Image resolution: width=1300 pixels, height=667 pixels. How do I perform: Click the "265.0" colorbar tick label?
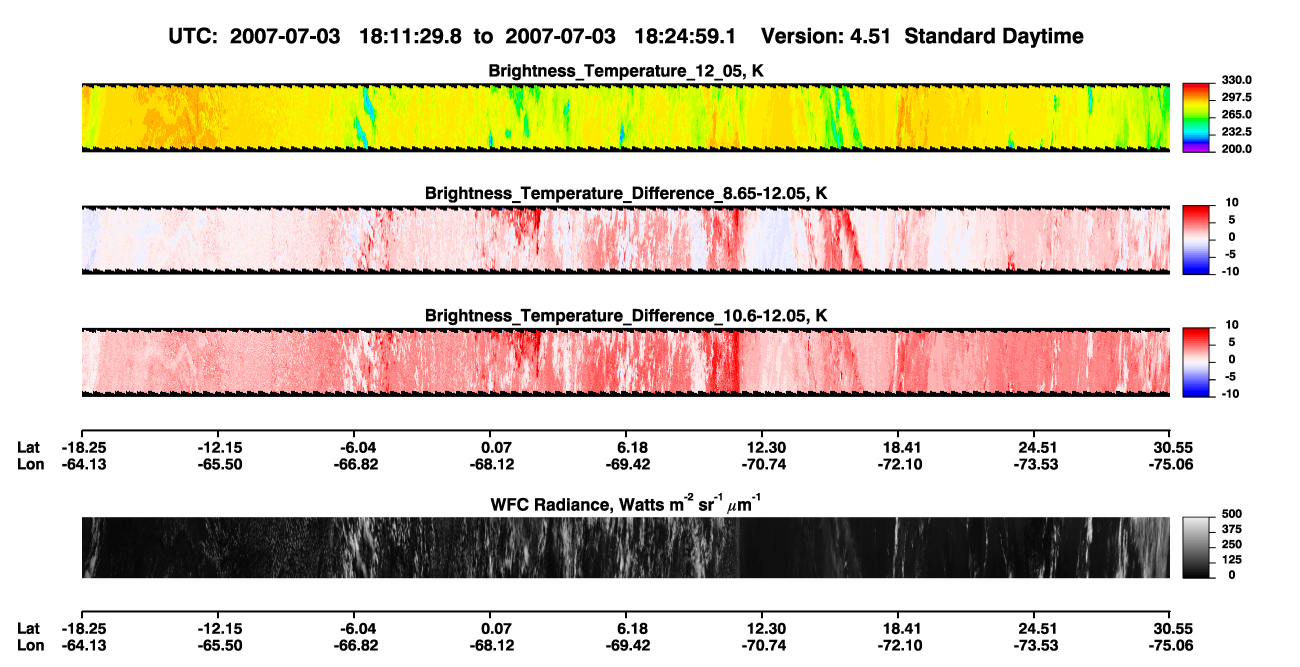pyautogui.click(x=1235, y=114)
